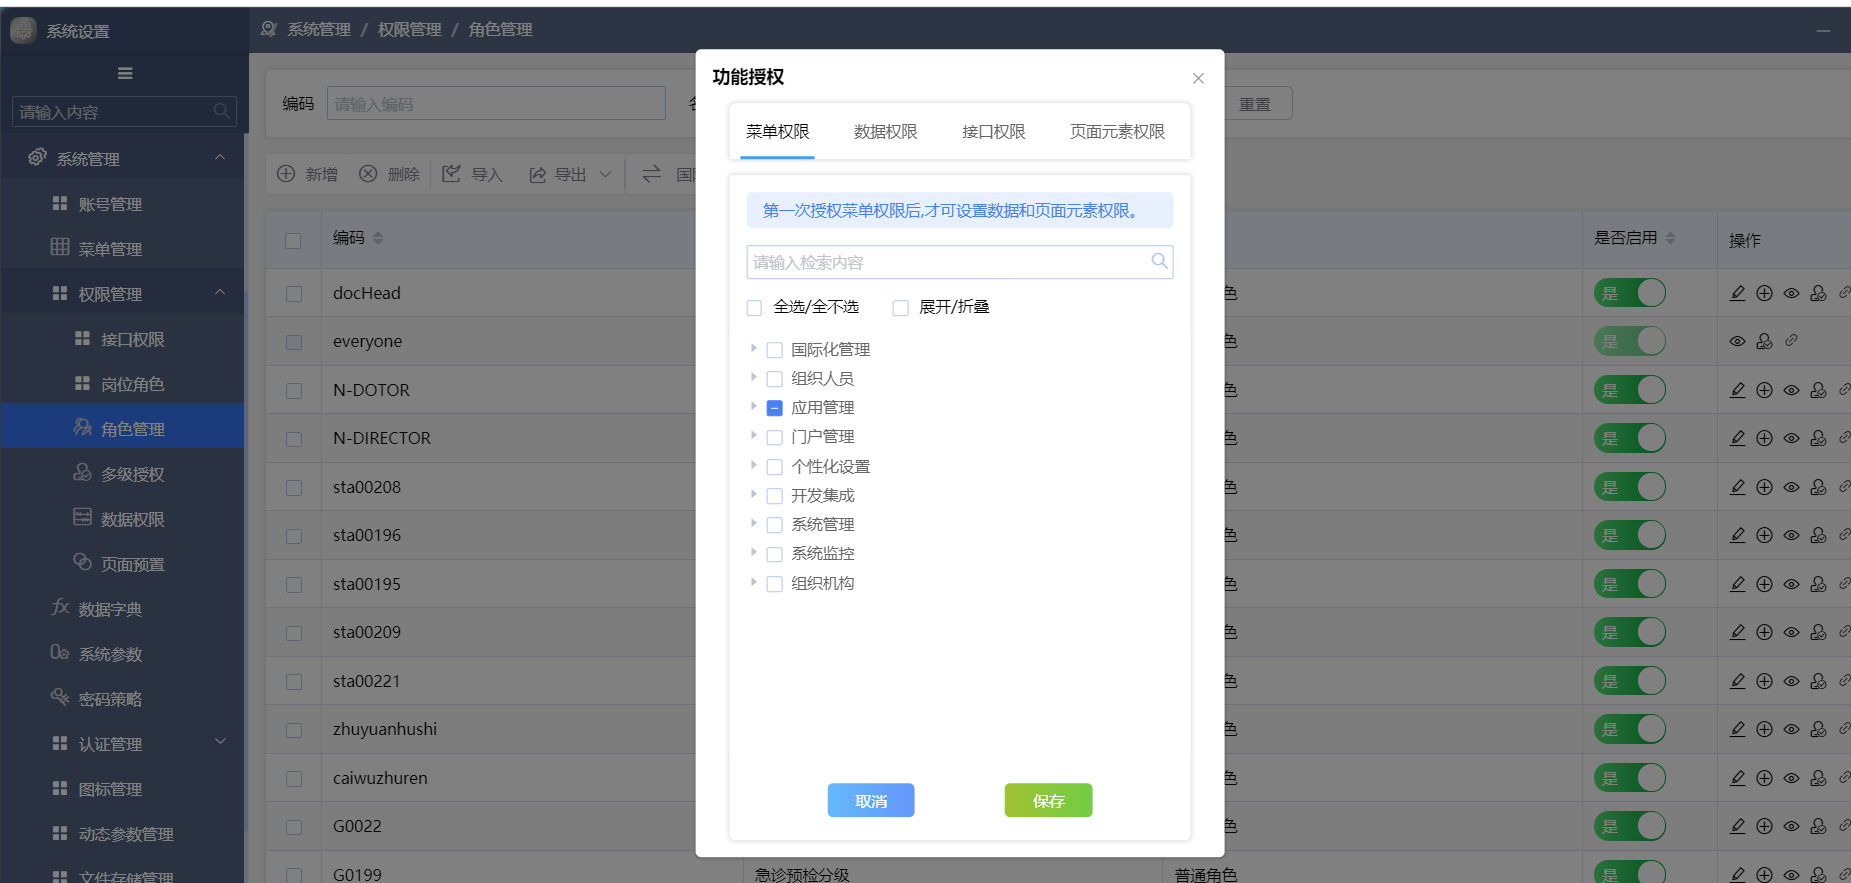The image size is (1851, 883).
Task: Expand the 门户管理 tree node arrow
Action: [x=753, y=435]
